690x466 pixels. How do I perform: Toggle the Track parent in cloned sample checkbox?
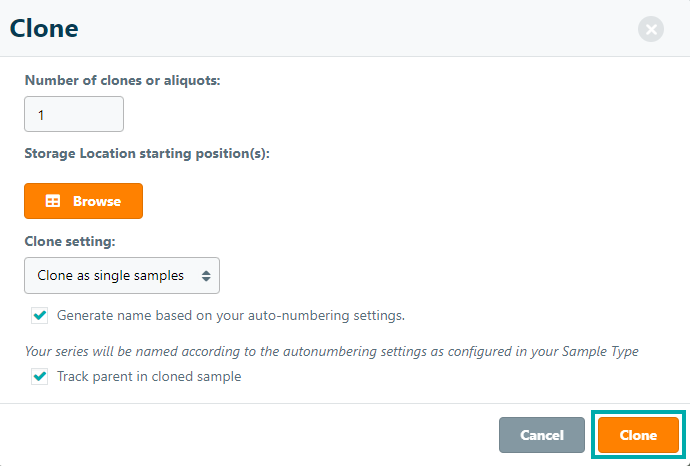click(40, 377)
